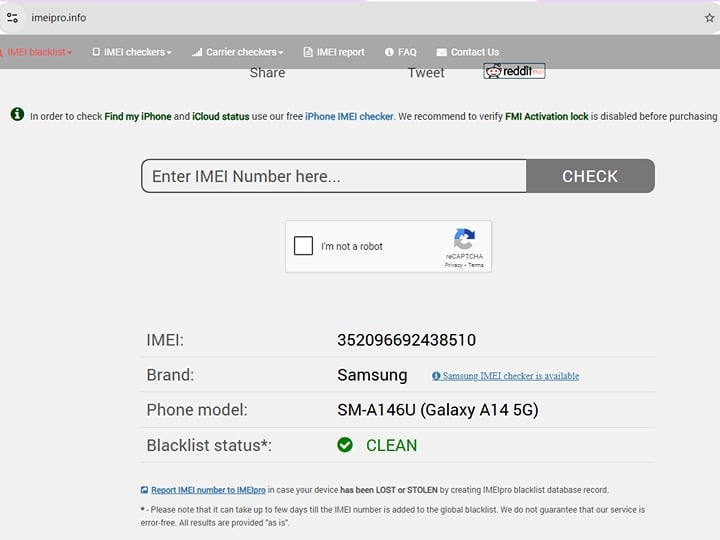Image resolution: width=720 pixels, height=540 pixels.
Task: Click info icon beside Samsung IMEI checker link
Action: [x=436, y=376]
